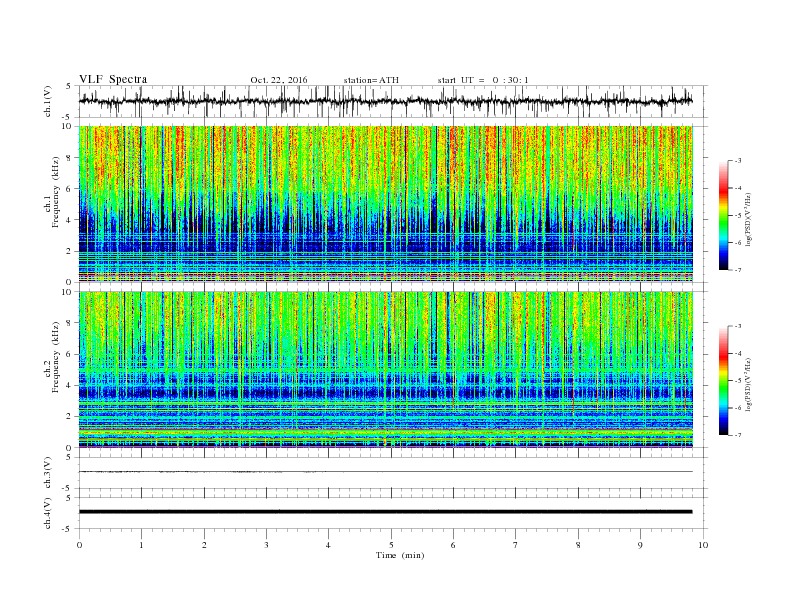
Task: Click the ch.1 colorbar gradient
Action: (723, 215)
